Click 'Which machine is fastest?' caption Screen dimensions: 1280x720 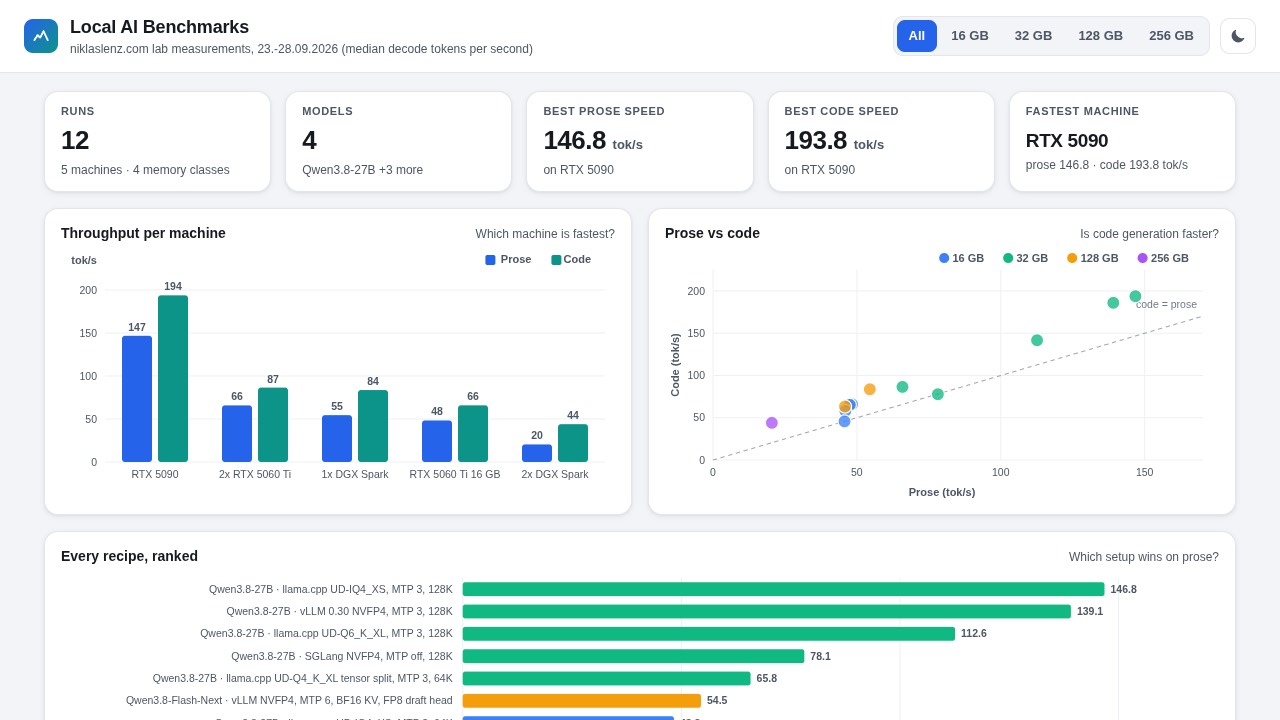click(x=545, y=234)
